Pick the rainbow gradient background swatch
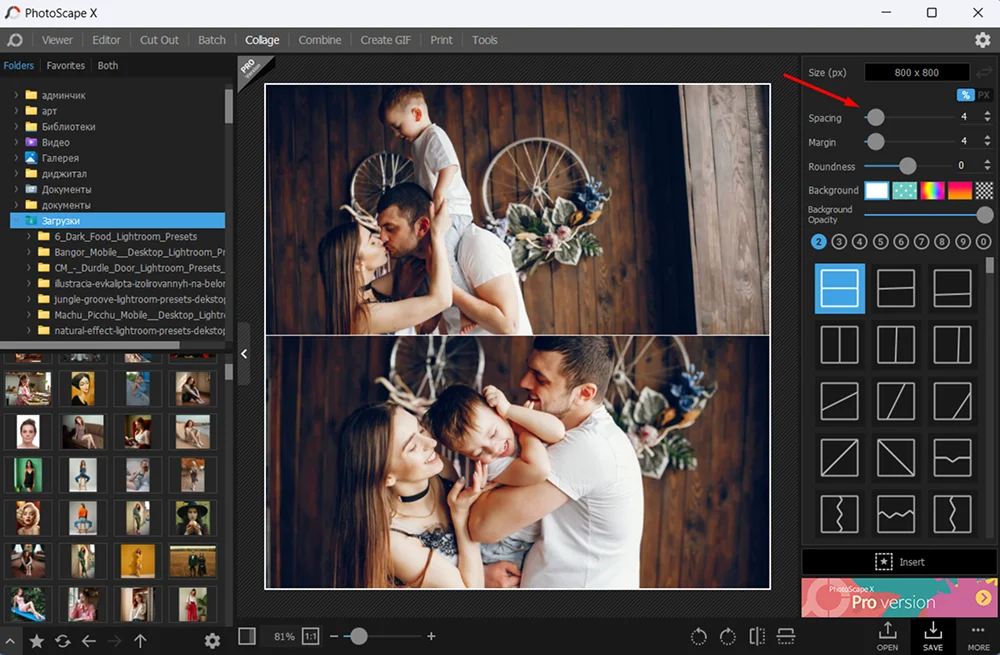1000x655 pixels. (x=932, y=190)
